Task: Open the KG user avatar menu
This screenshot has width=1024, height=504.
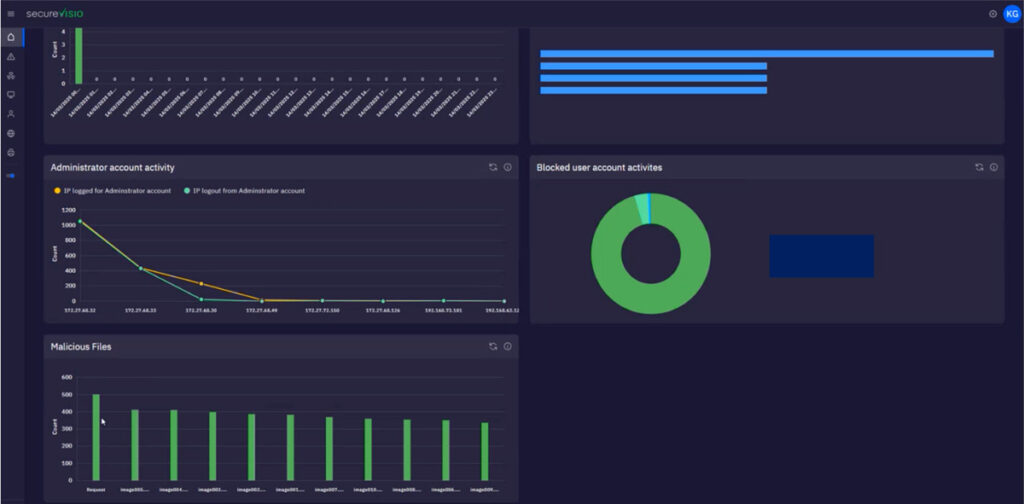Action: tap(1012, 14)
